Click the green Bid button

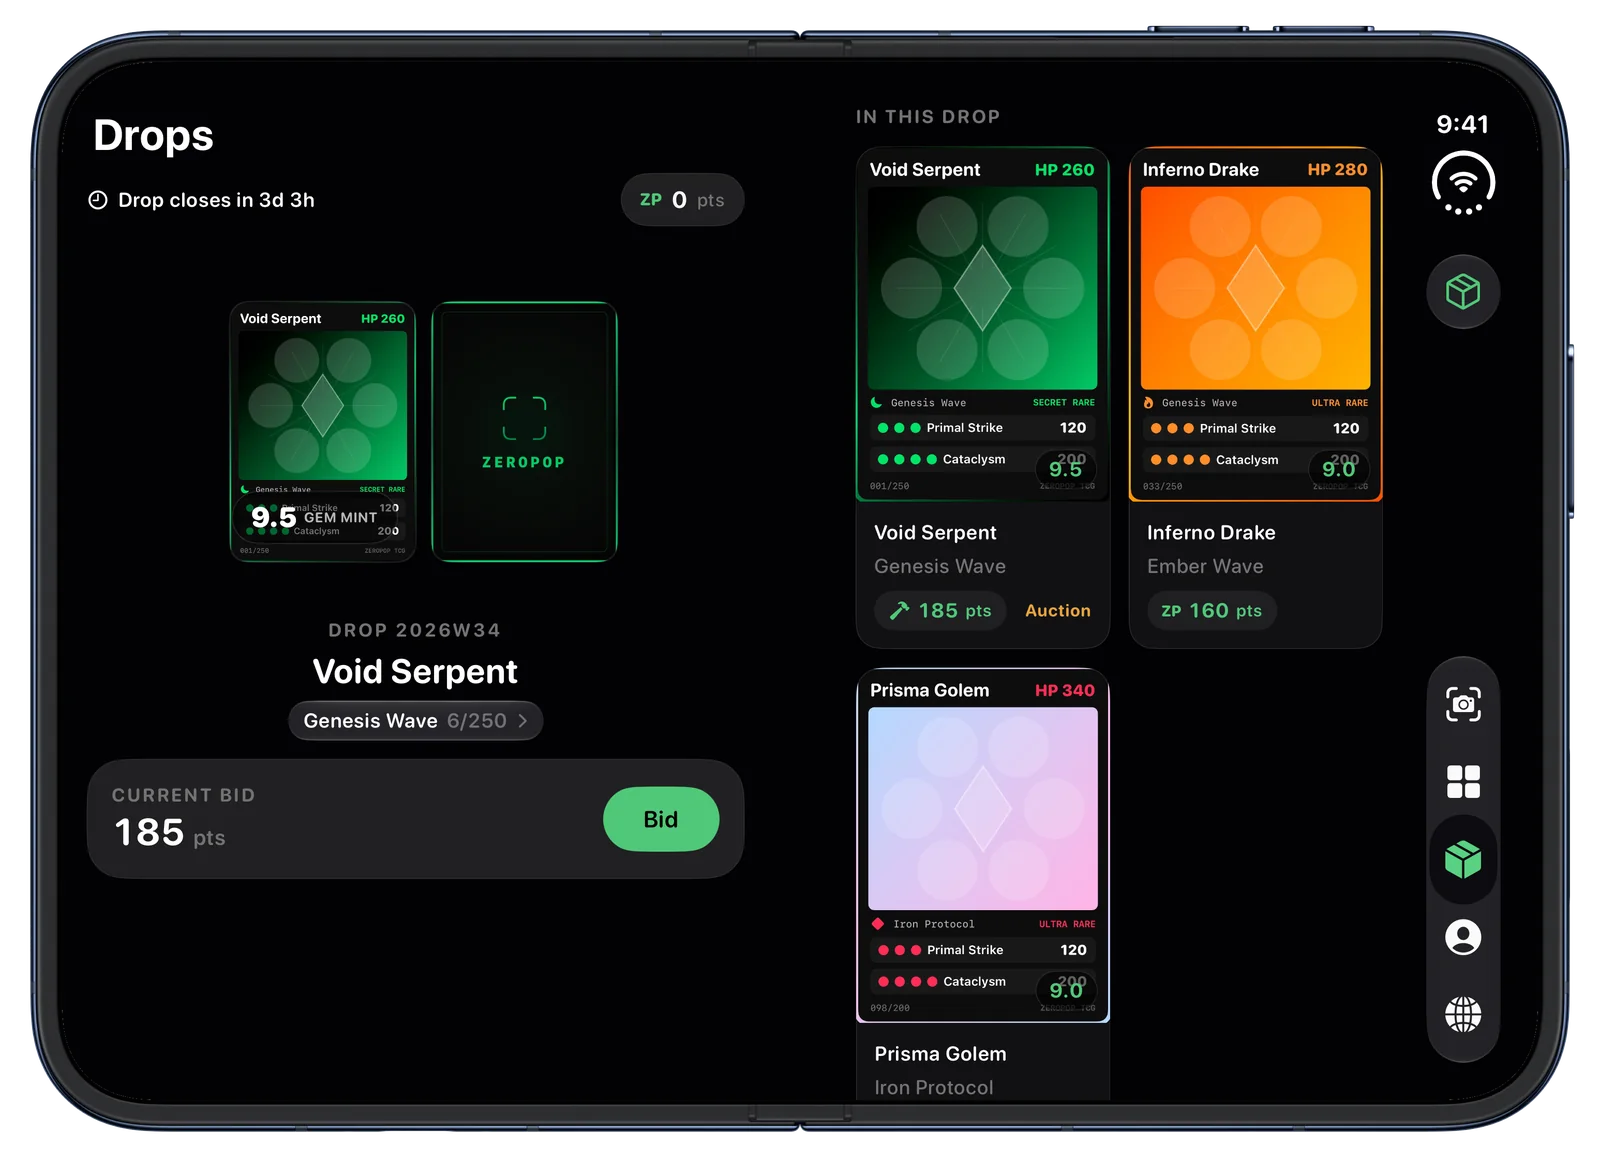(x=661, y=819)
